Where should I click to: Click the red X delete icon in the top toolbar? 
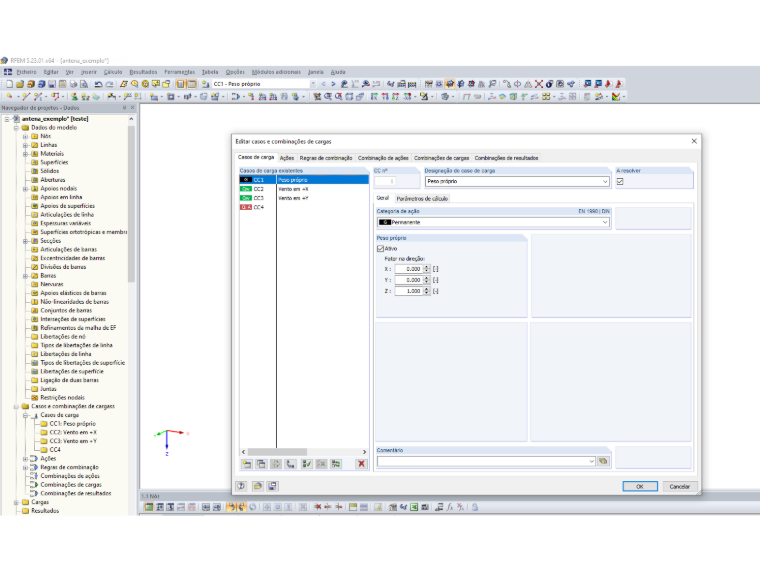(x=538, y=84)
